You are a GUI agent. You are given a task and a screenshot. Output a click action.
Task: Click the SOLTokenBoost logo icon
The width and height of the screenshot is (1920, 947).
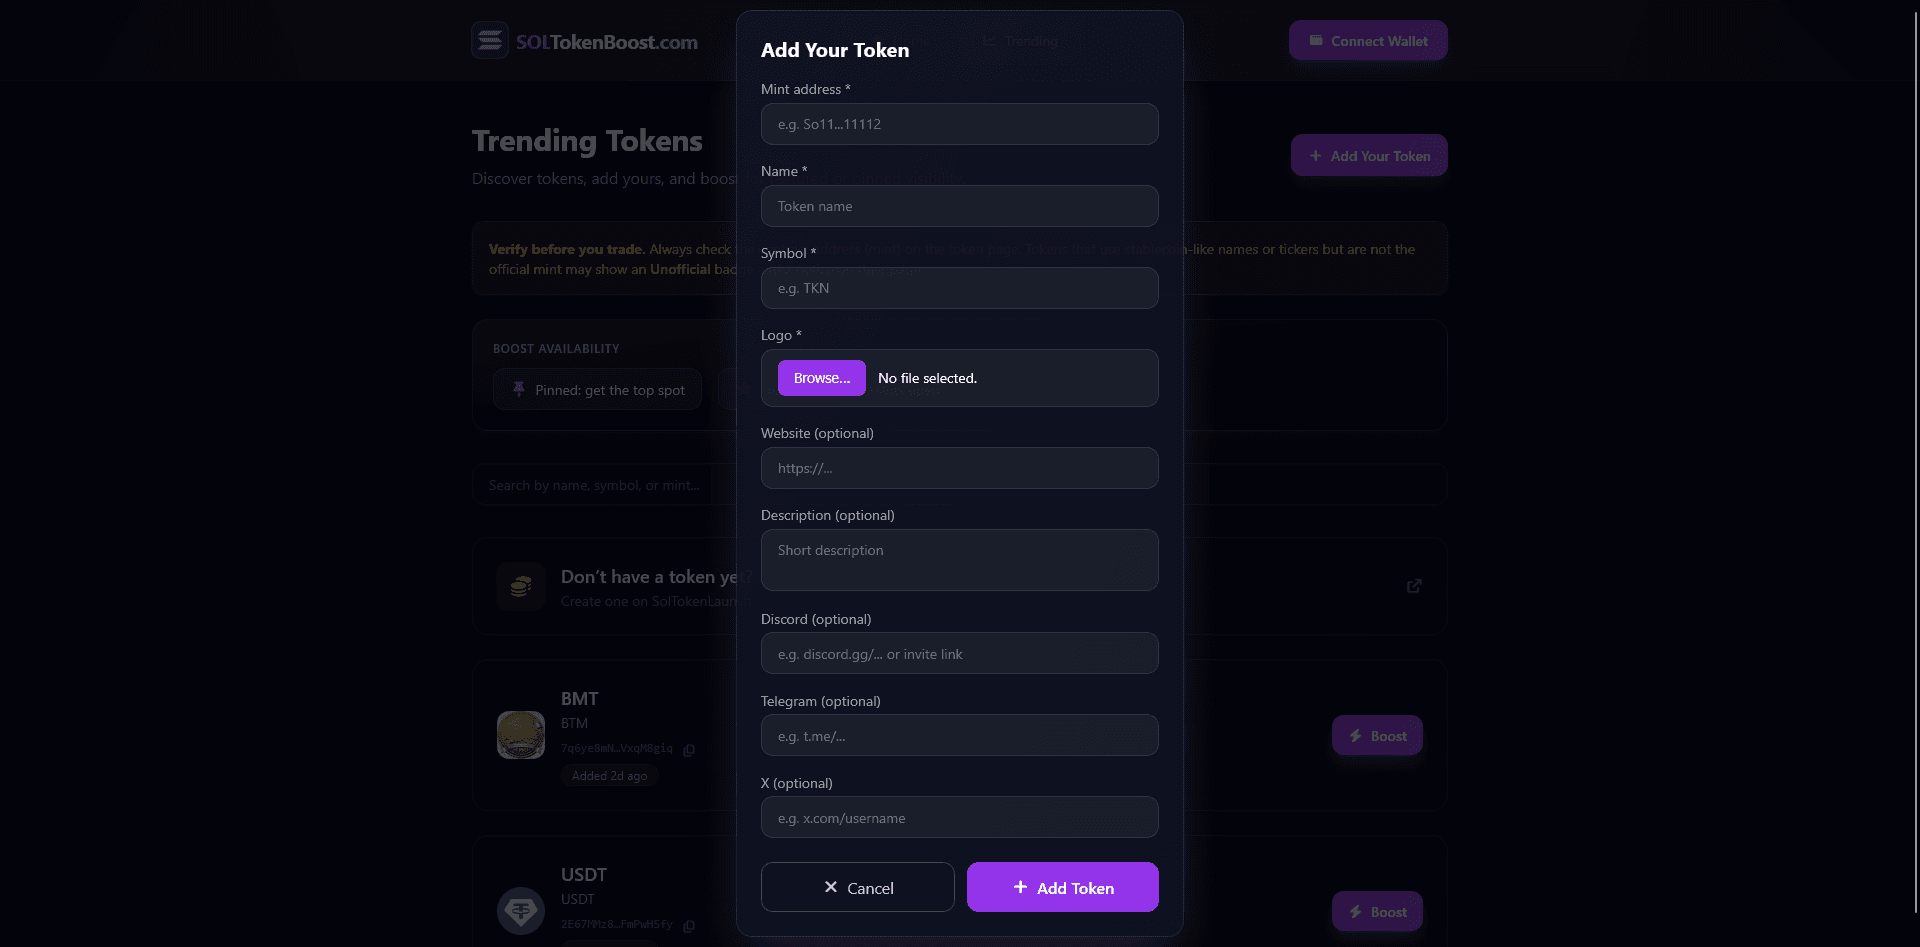click(490, 41)
